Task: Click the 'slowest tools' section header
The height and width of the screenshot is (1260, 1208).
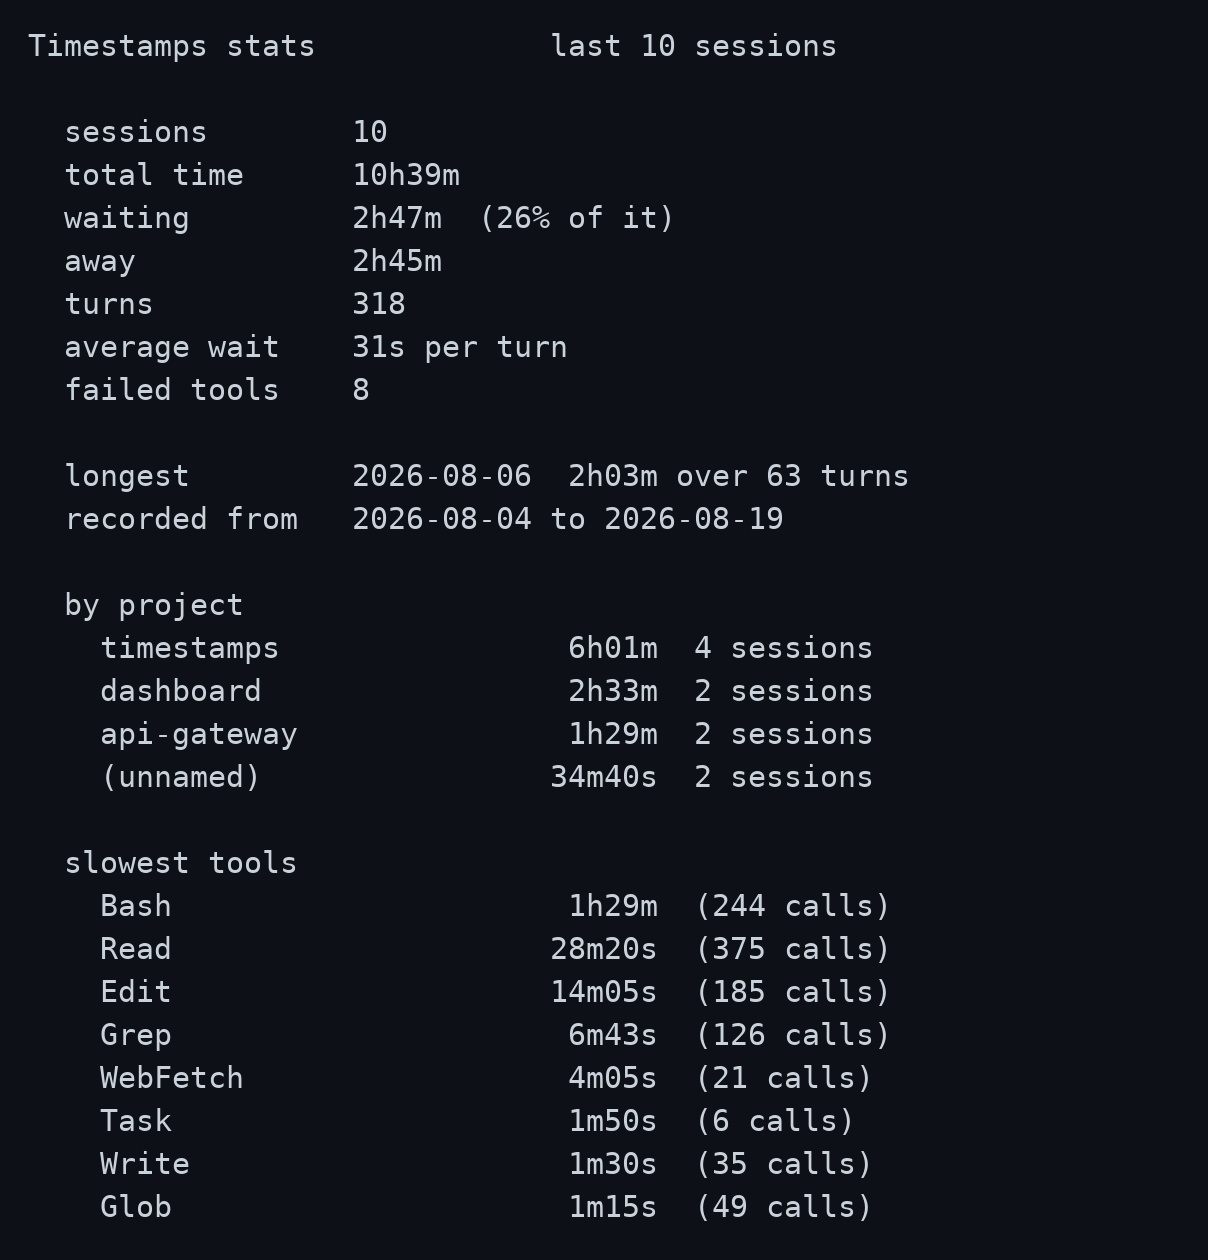Action: coord(181,864)
